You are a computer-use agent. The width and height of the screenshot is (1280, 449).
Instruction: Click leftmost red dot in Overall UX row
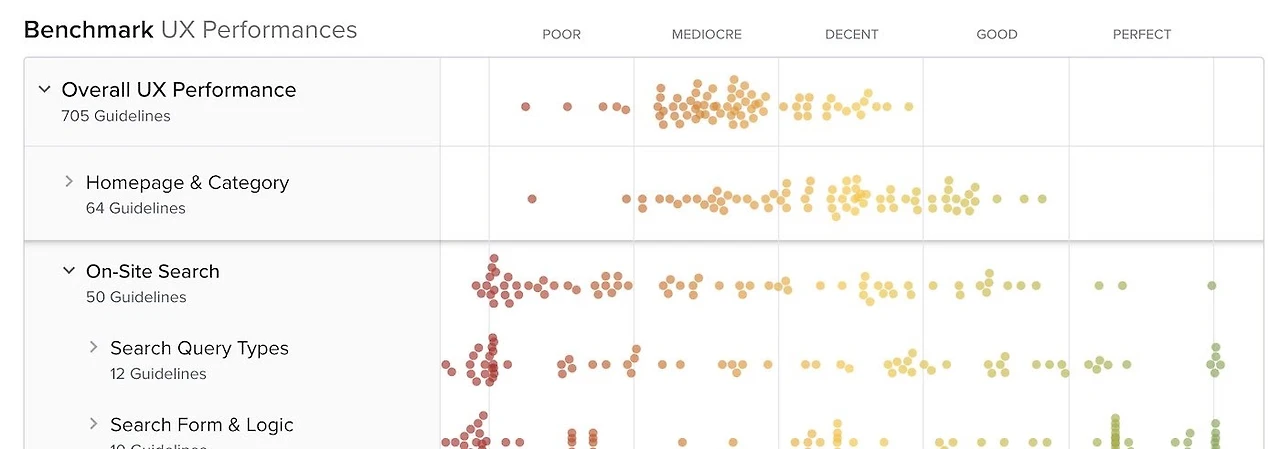526,106
